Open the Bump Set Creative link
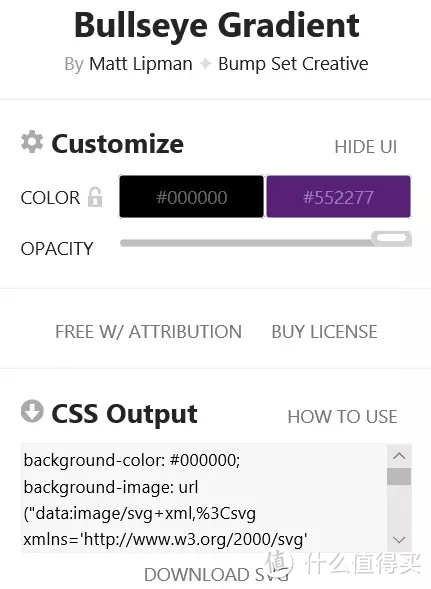 click(x=293, y=63)
